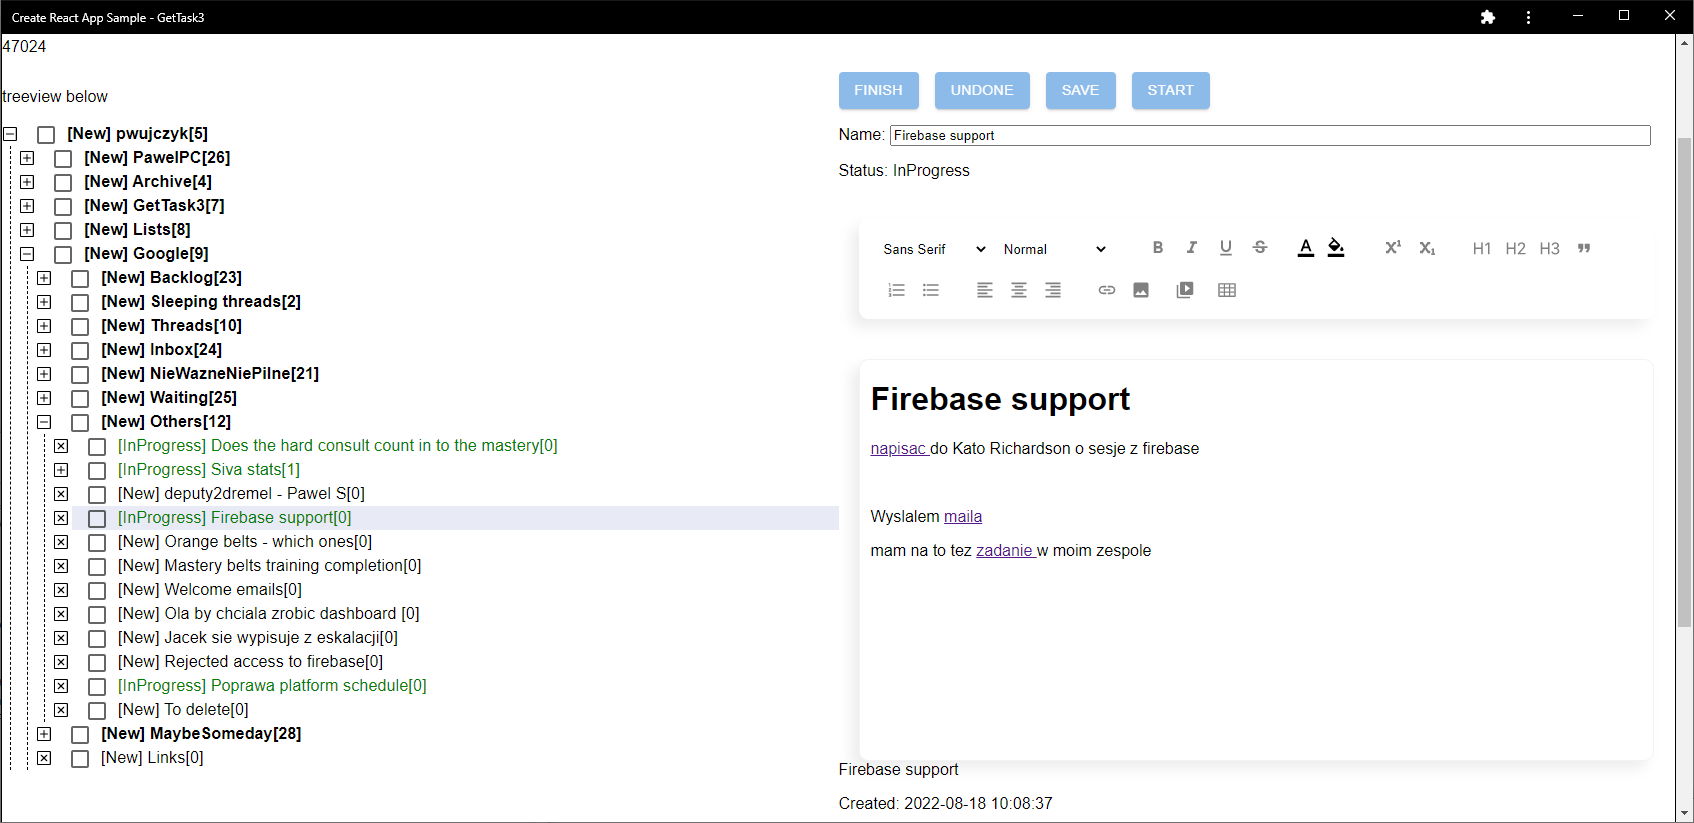Click into the Name input field
The image size is (1694, 823).
1269,135
